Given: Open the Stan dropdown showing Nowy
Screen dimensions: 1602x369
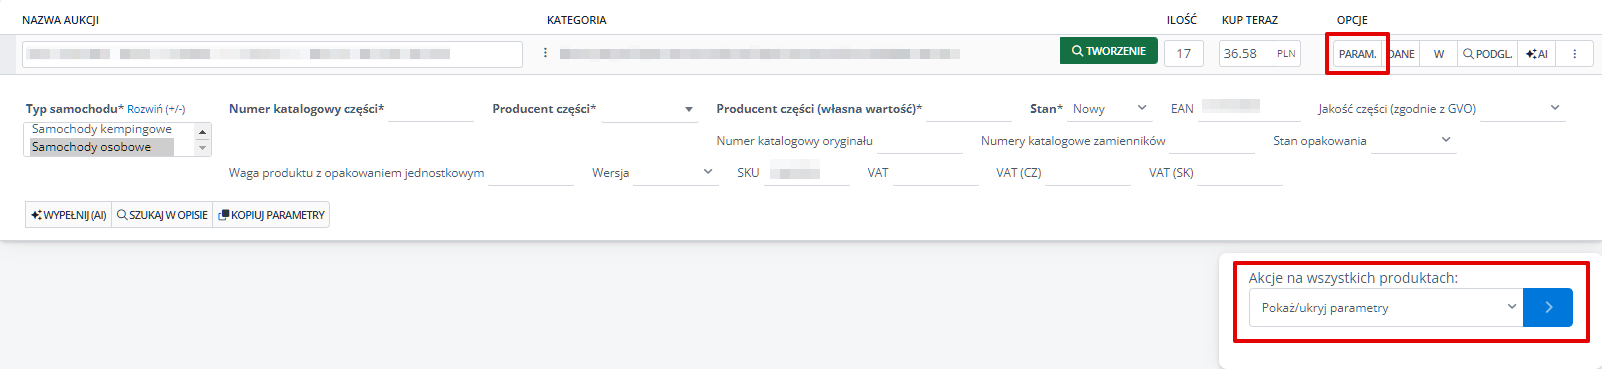Looking at the screenshot, I should tap(1110, 109).
